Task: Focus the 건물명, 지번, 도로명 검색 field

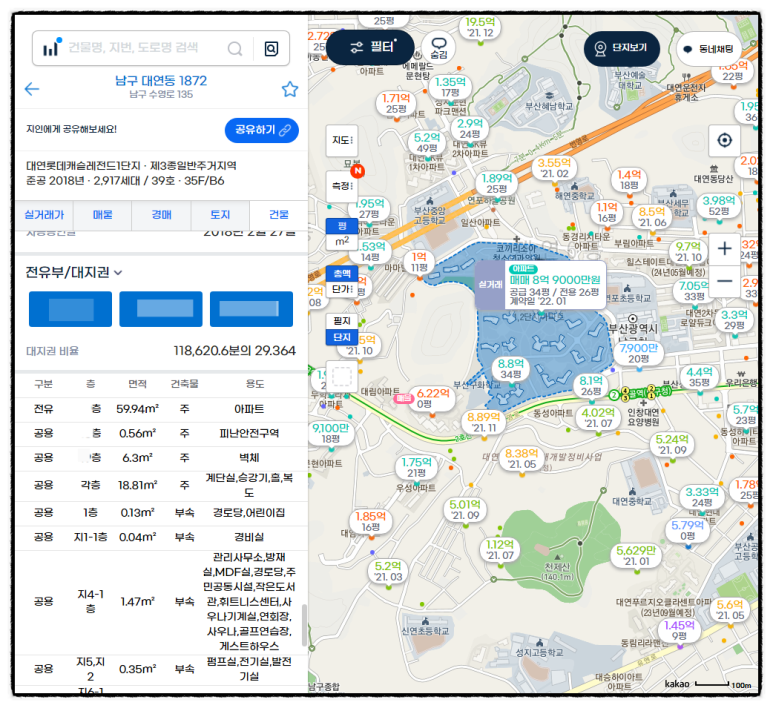Action: [133, 47]
